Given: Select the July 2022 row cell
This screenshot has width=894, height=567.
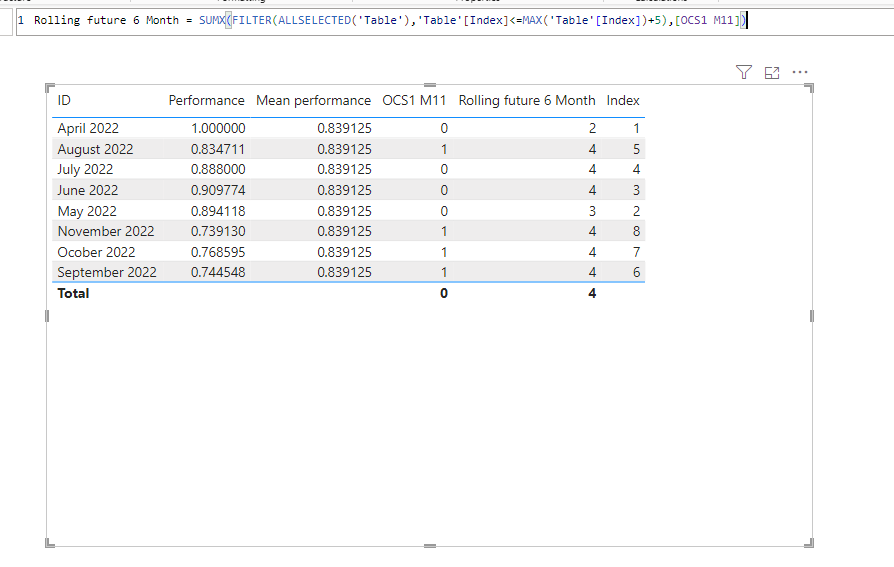Looking at the screenshot, I should (85, 169).
